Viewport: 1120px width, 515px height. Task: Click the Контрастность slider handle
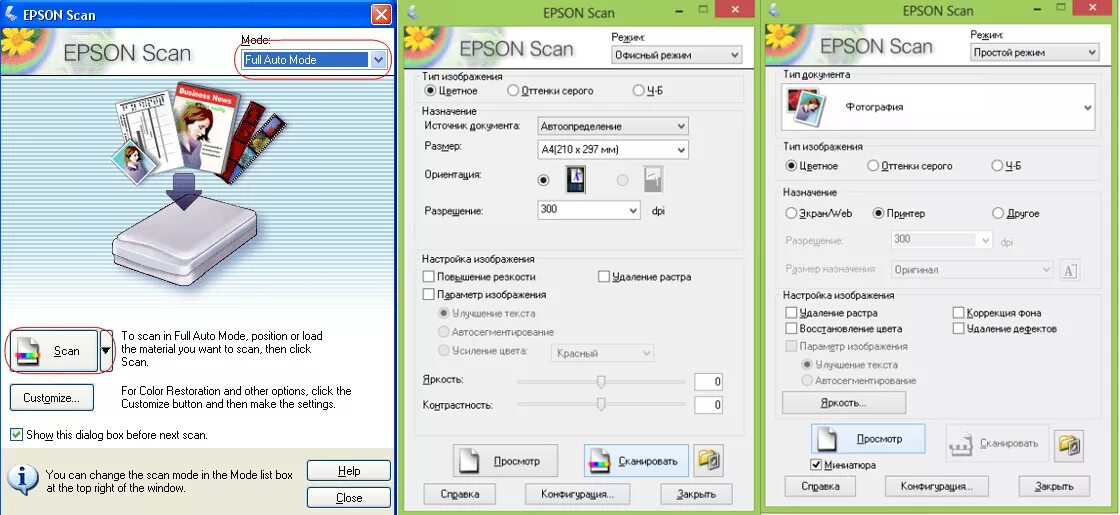tap(601, 405)
